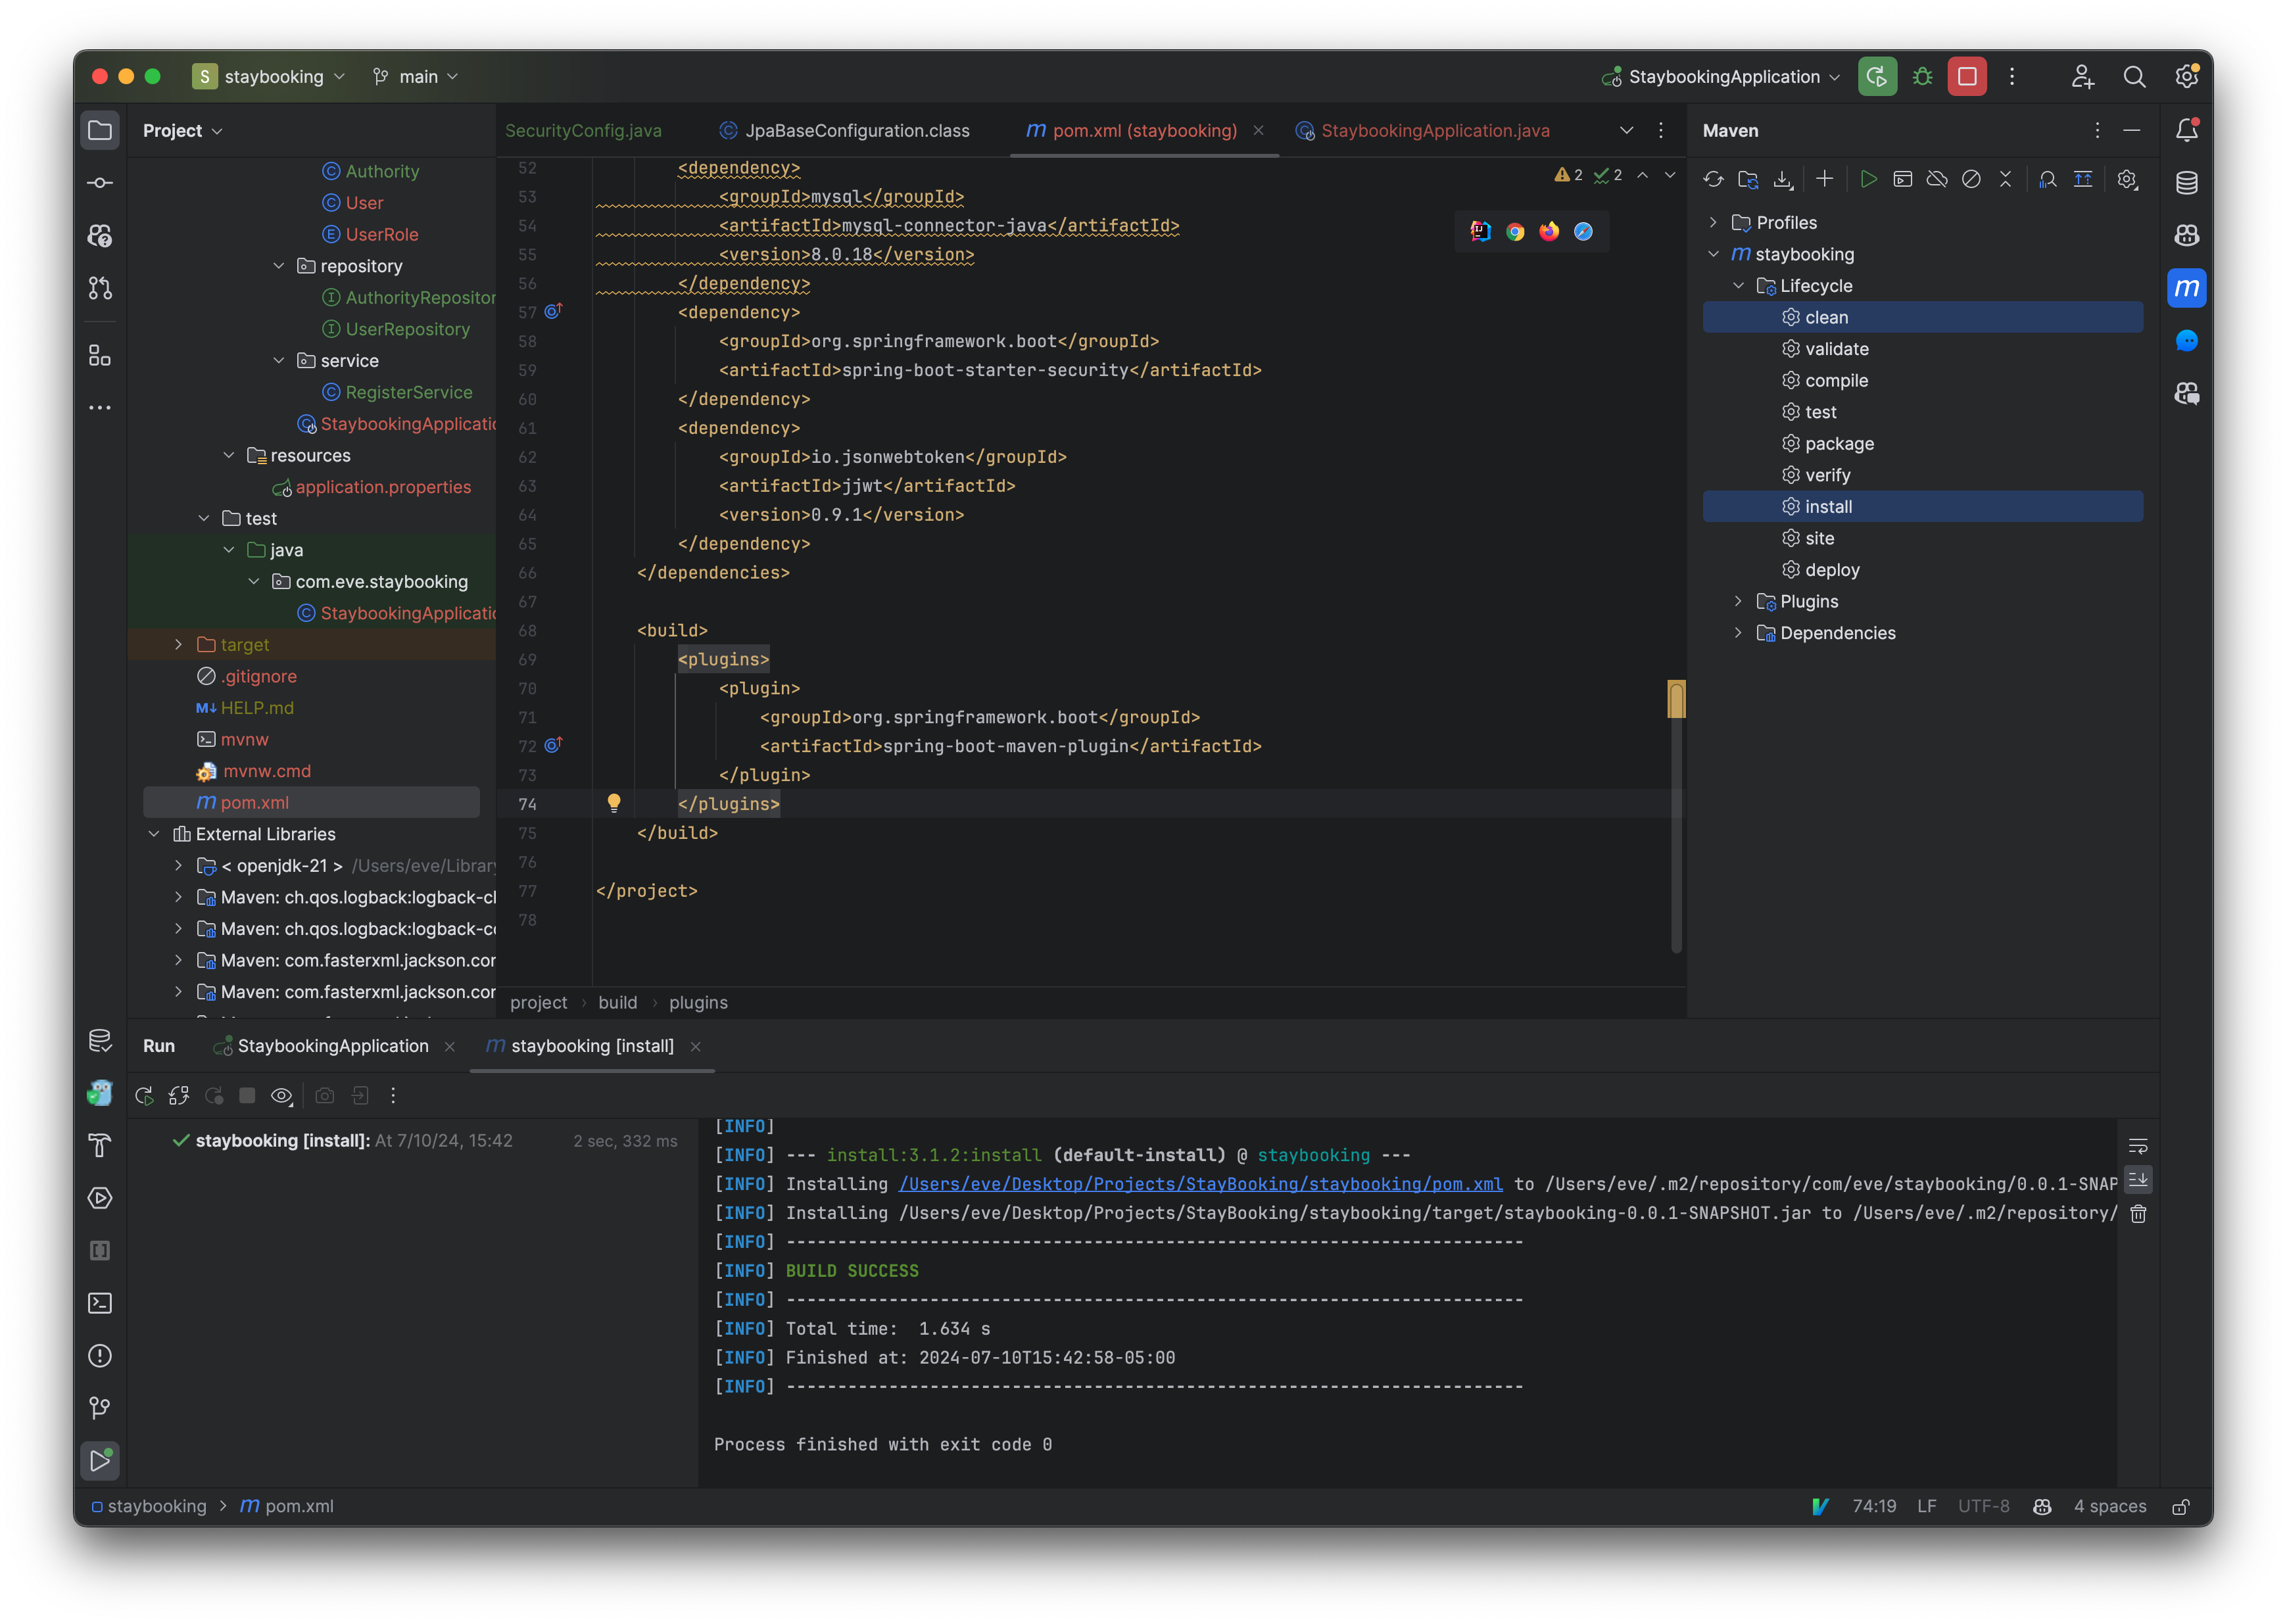
Task: Reload all Maven projects
Action: pos(1714,179)
